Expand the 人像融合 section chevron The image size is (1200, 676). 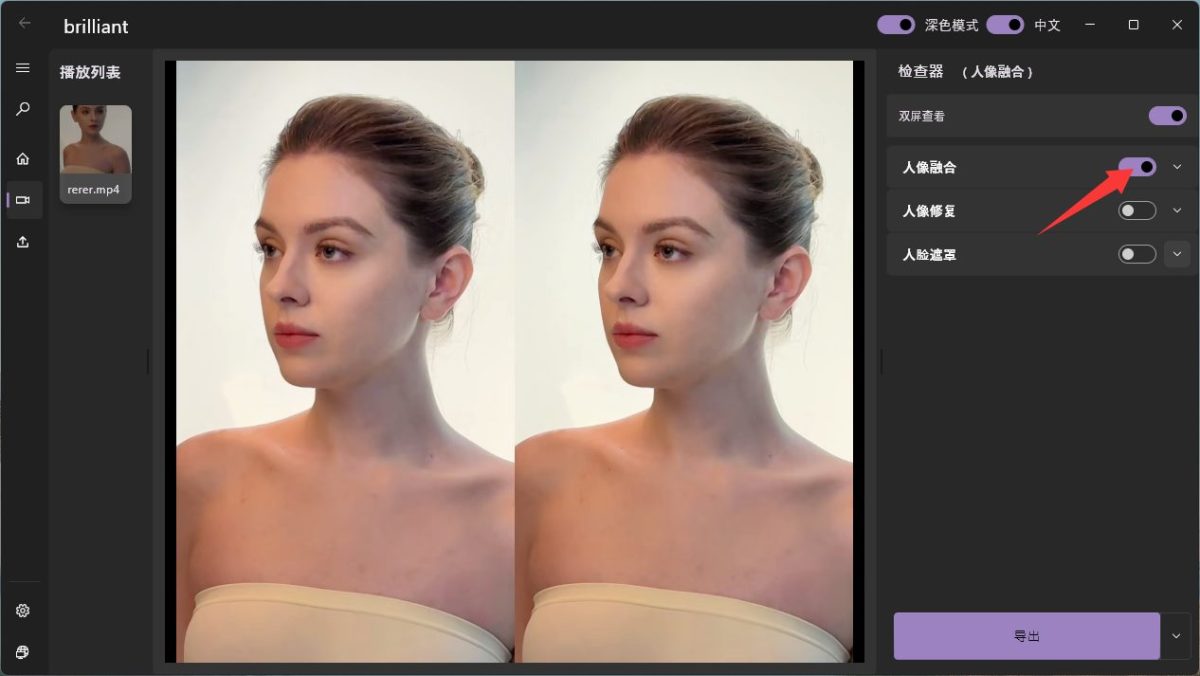tap(1177, 167)
